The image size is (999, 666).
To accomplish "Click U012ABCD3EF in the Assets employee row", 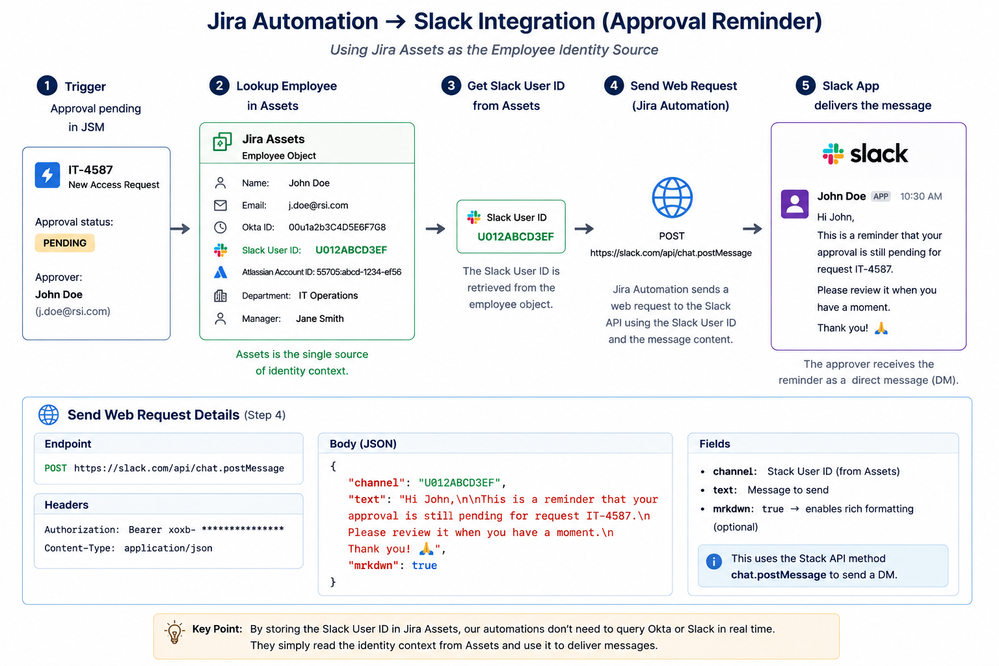I will 351,250.
